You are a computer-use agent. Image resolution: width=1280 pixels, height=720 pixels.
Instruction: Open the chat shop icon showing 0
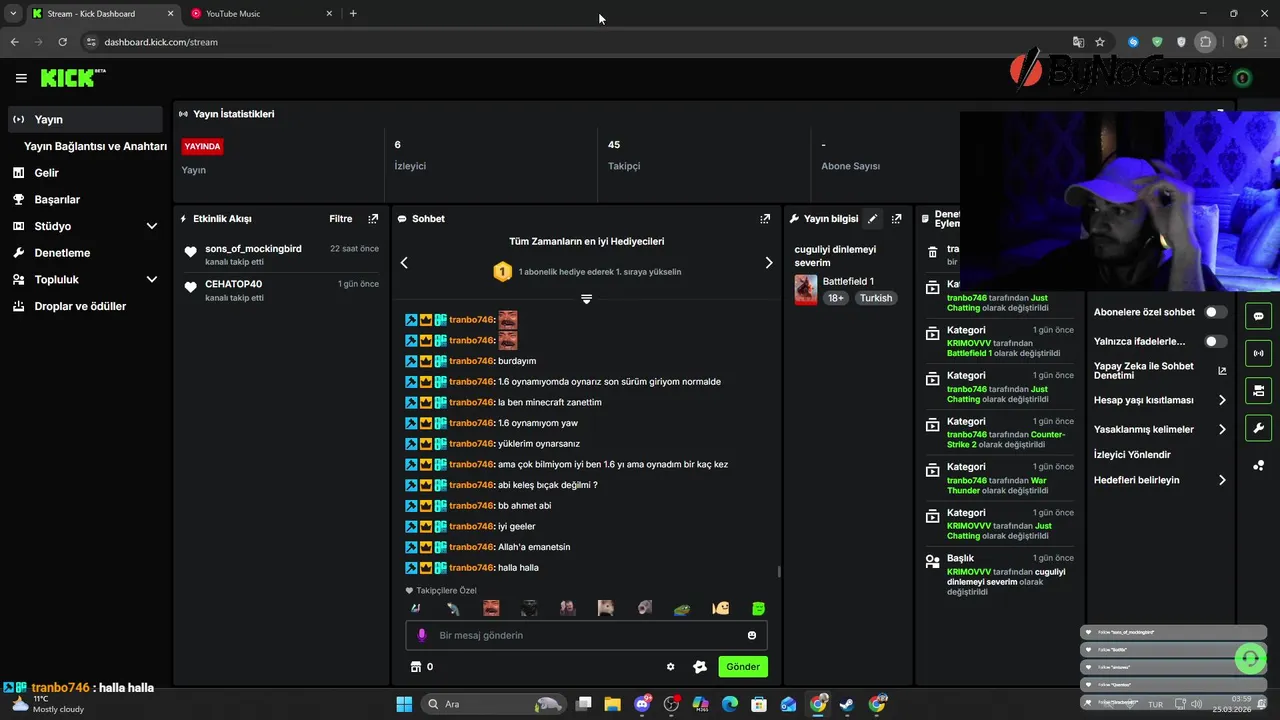[x=422, y=667]
